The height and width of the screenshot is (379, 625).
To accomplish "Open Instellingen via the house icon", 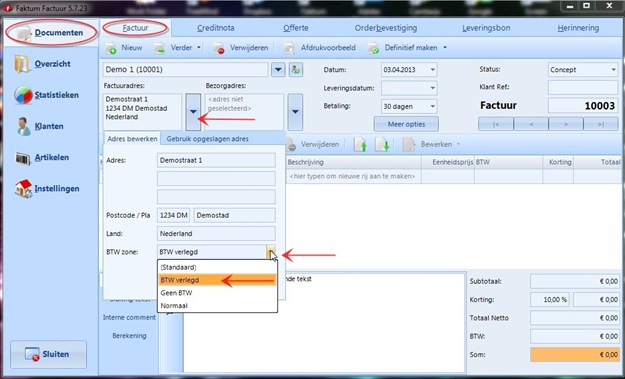I will tap(24, 189).
